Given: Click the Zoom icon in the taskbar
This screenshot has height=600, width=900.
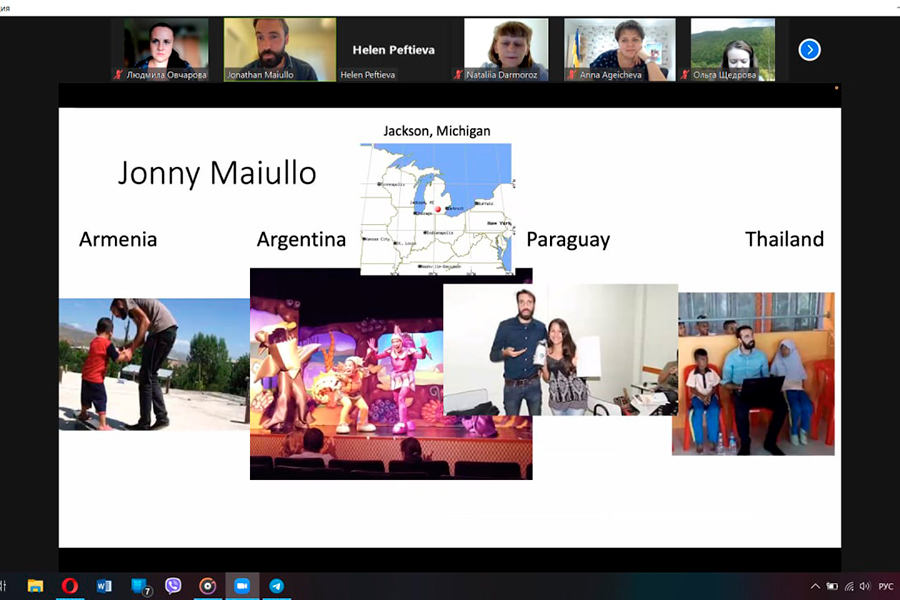Looking at the screenshot, I should pos(241,586).
